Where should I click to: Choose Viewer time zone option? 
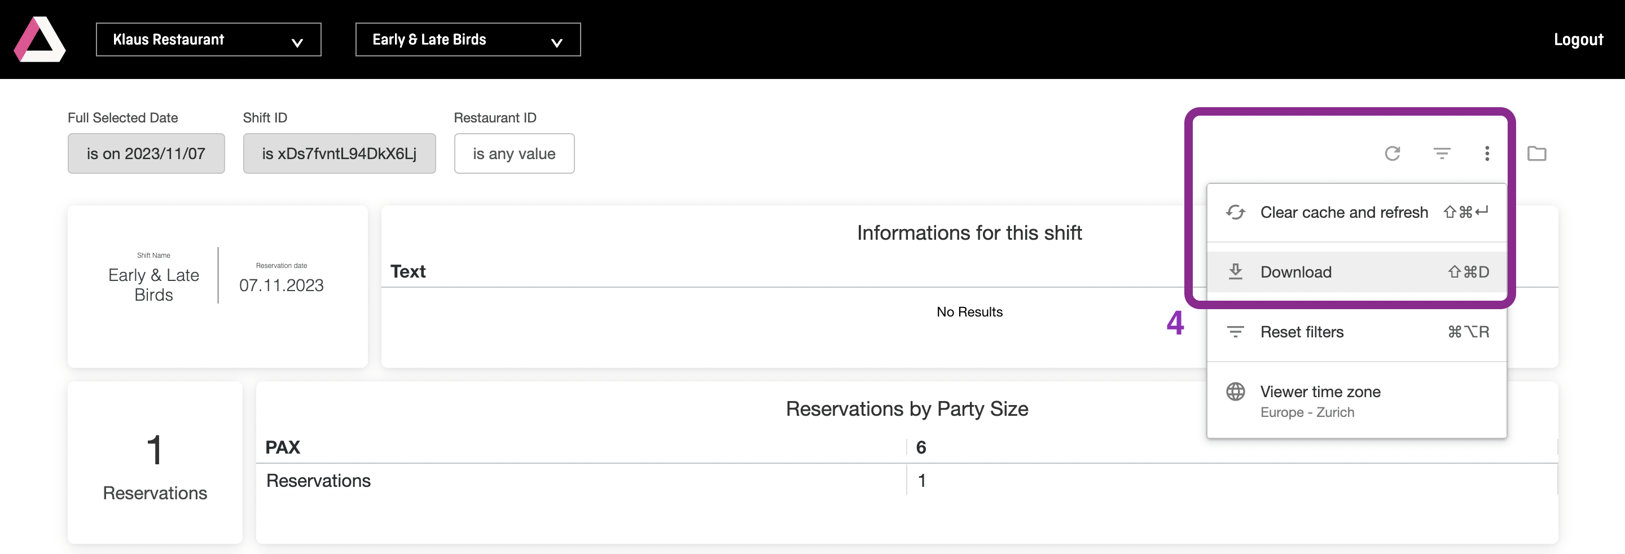[x=1320, y=392]
